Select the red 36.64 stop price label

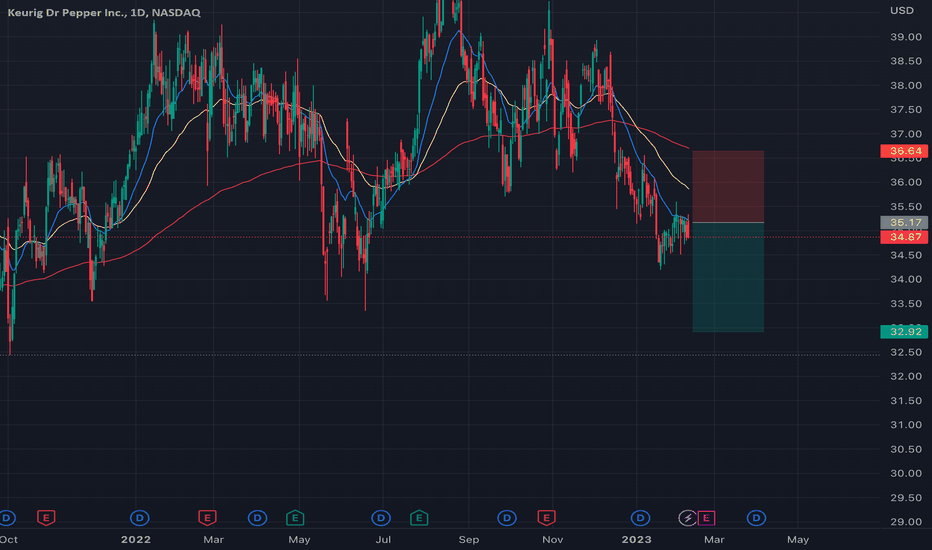tap(904, 151)
